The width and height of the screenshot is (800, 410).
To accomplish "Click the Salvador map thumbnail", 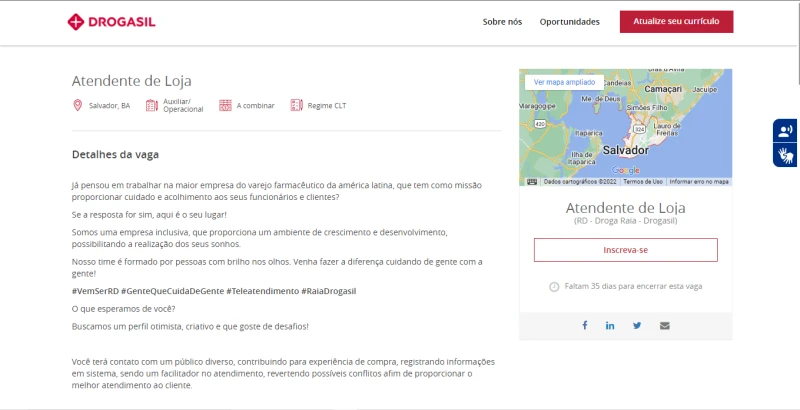I will tap(626, 127).
